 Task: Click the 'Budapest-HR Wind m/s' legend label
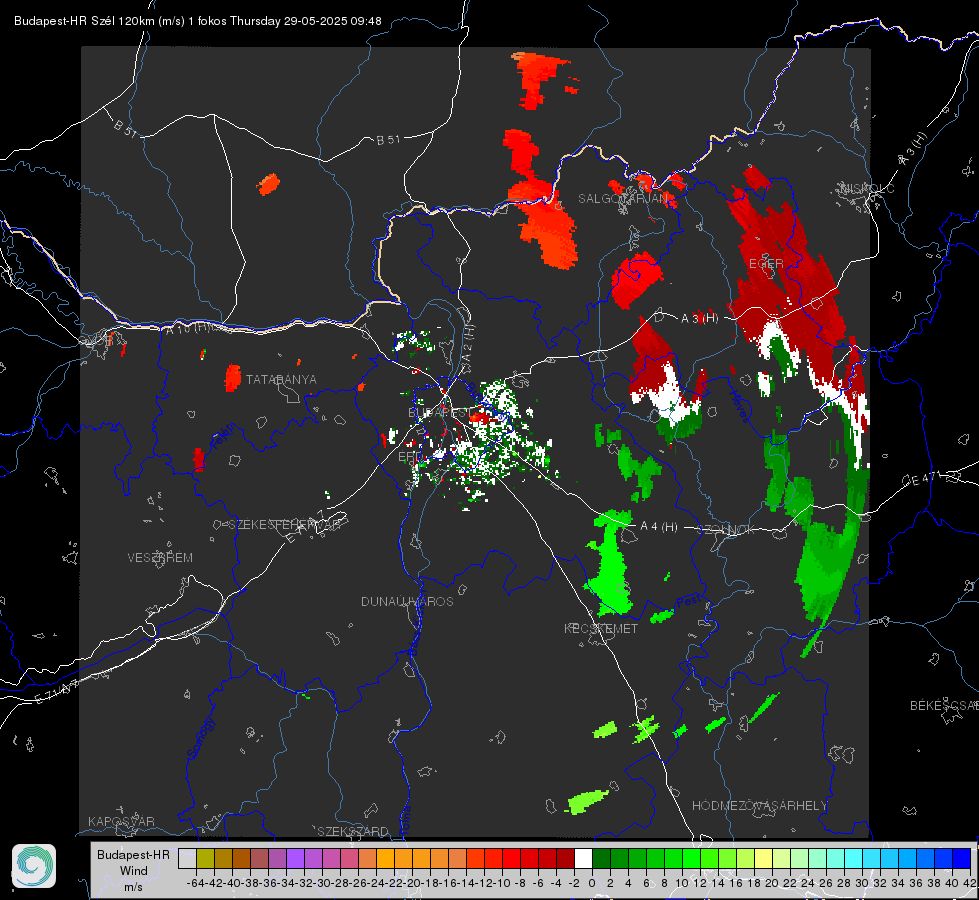(134, 870)
